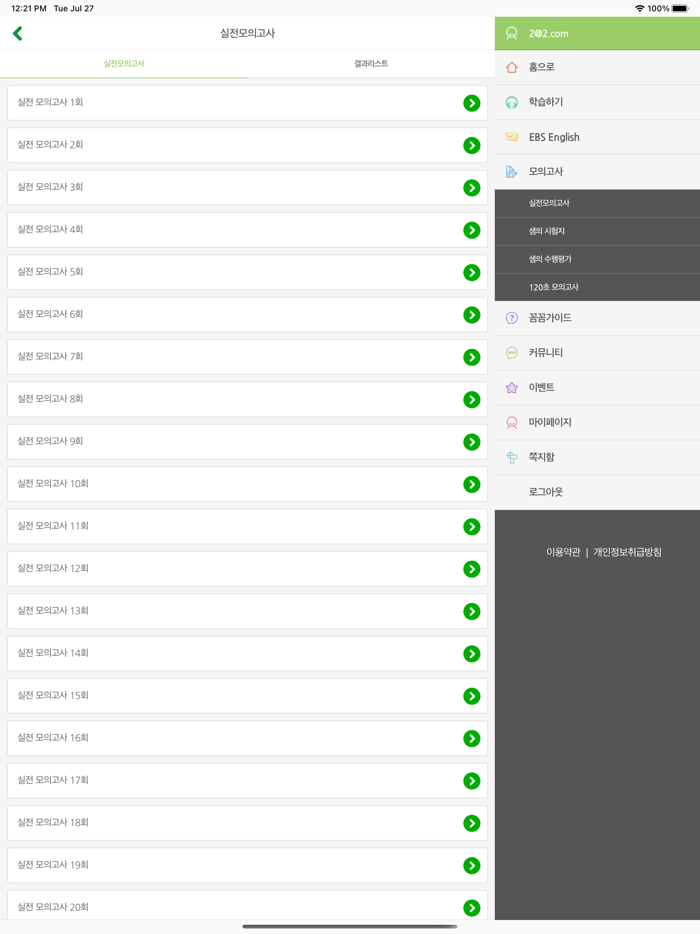Screen dimensions: 700x934
Task: Open 실전 모의고사 1회 via green arrow
Action: (472, 103)
